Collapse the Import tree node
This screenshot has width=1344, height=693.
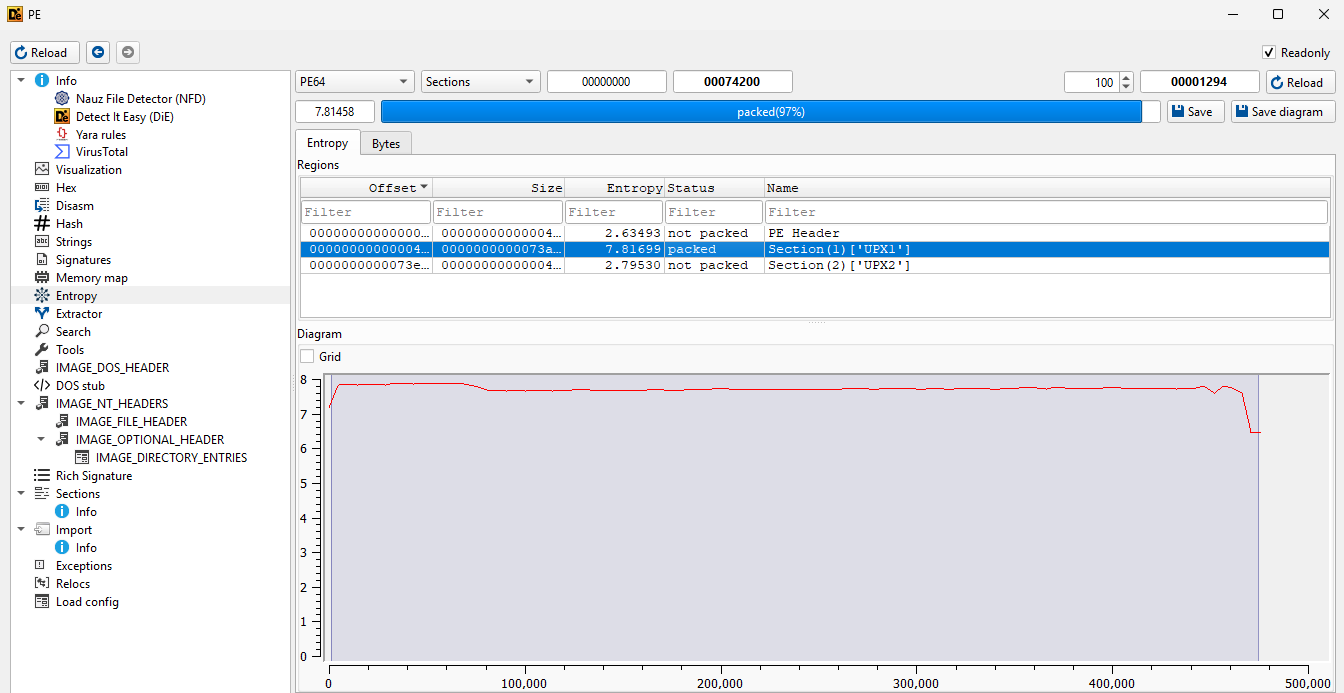(x=22, y=530)
